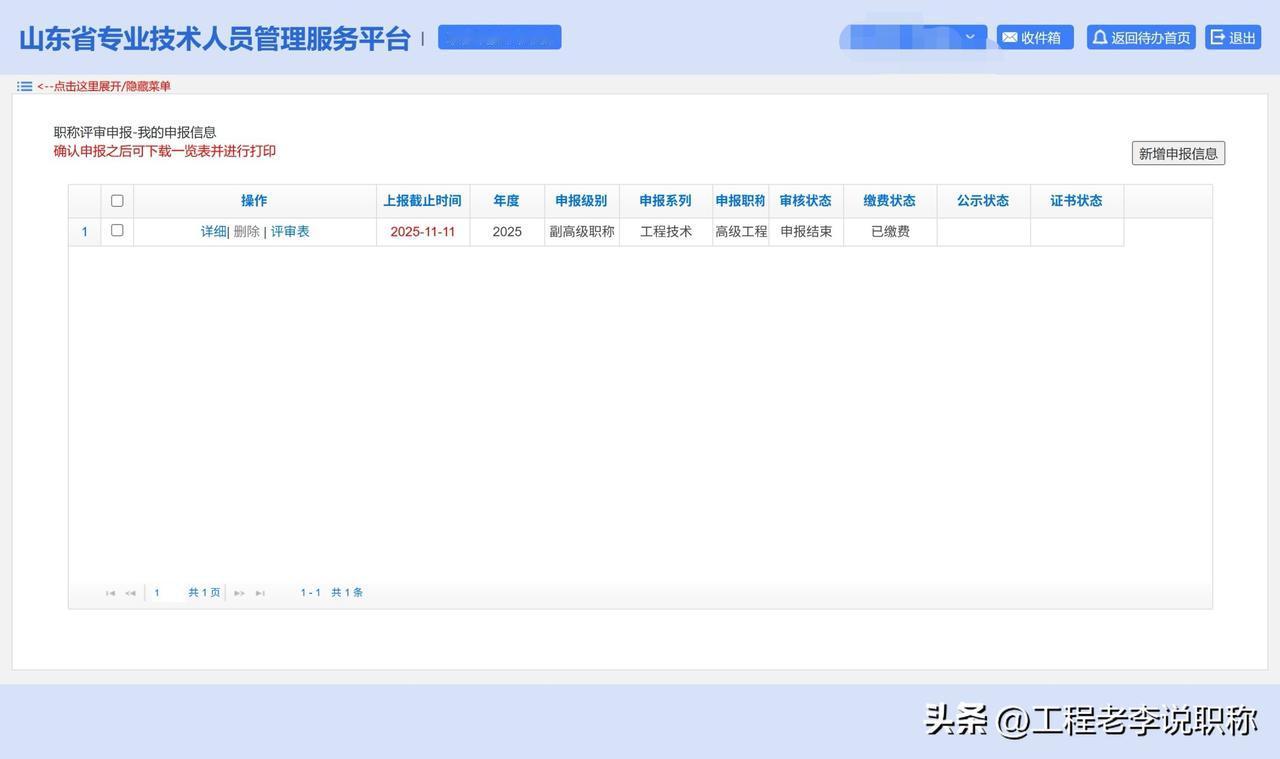Viewport: 1280px width, 759px height.
Task: Jump to the last page arrow
Action: [259, 592]
